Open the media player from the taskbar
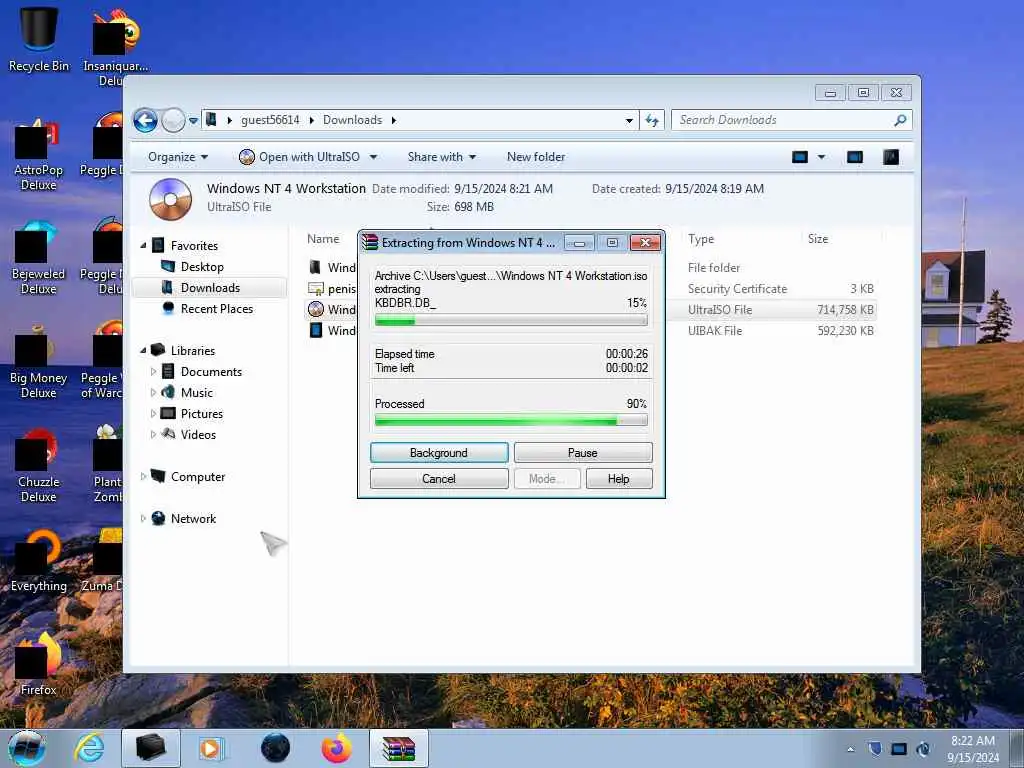The width and height of the screenshot is (1024, 768). coord(211,748)
